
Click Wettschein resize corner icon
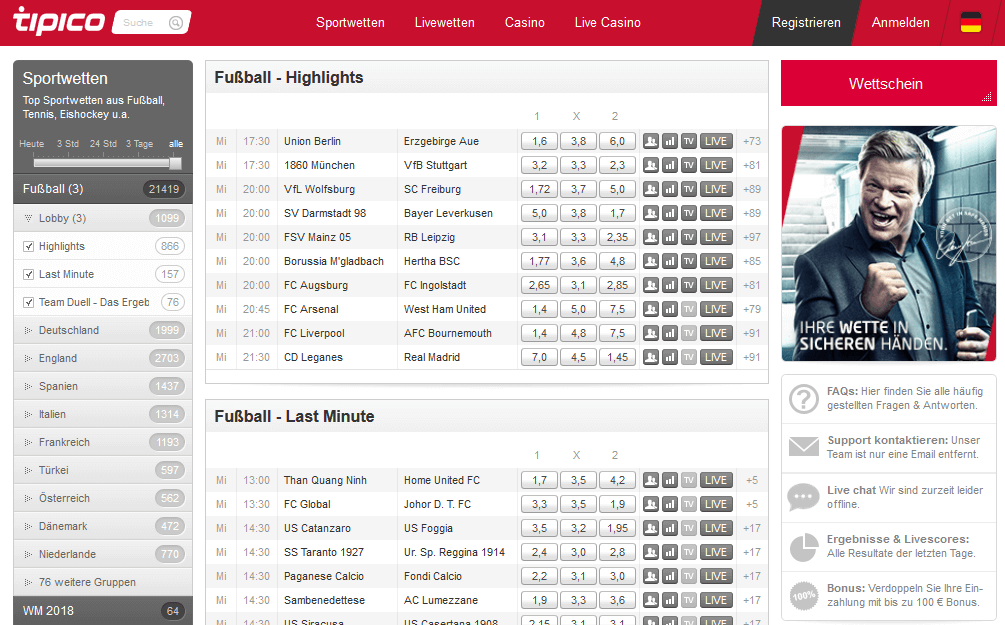pyautogui.click(x=986, y=97)
